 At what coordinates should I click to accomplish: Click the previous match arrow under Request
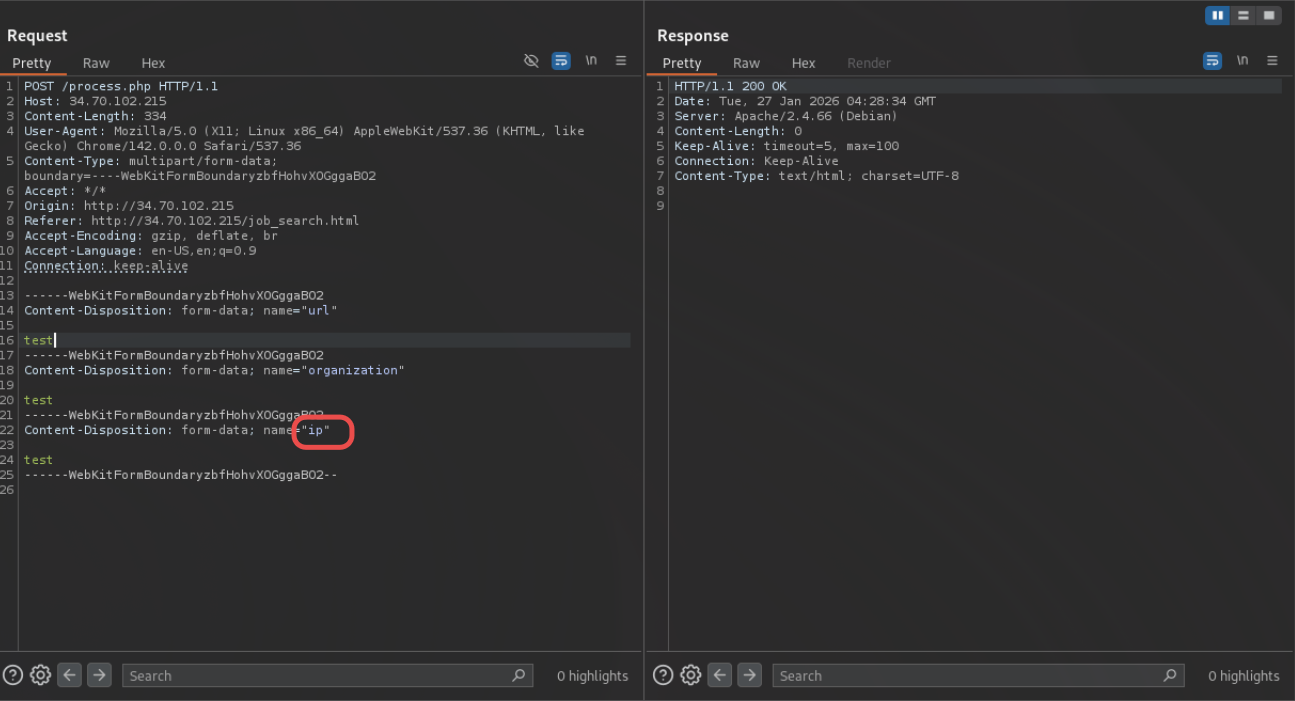tap(70, 675)
